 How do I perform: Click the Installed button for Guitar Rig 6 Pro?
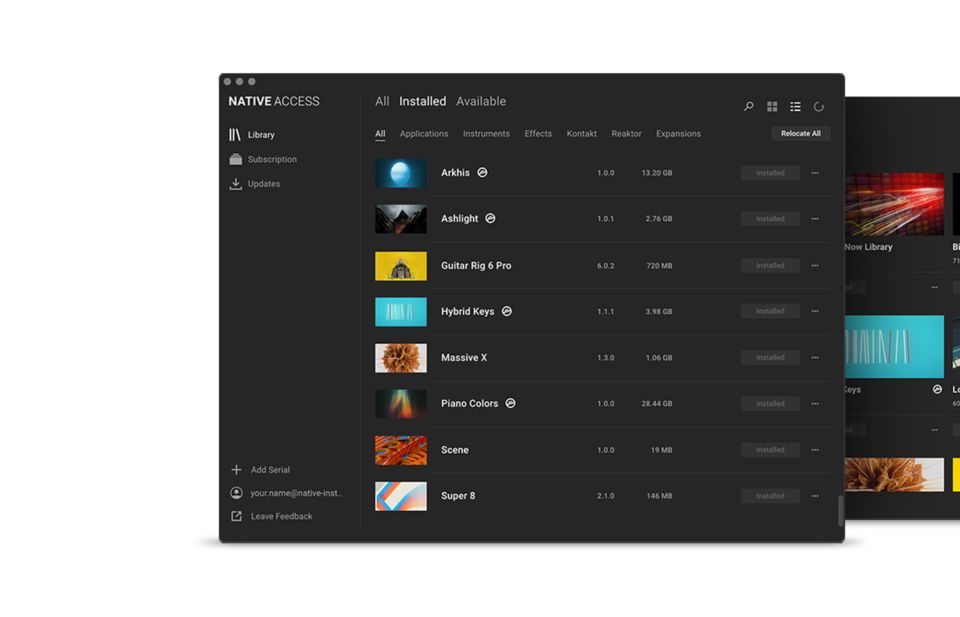coord(770,266)
